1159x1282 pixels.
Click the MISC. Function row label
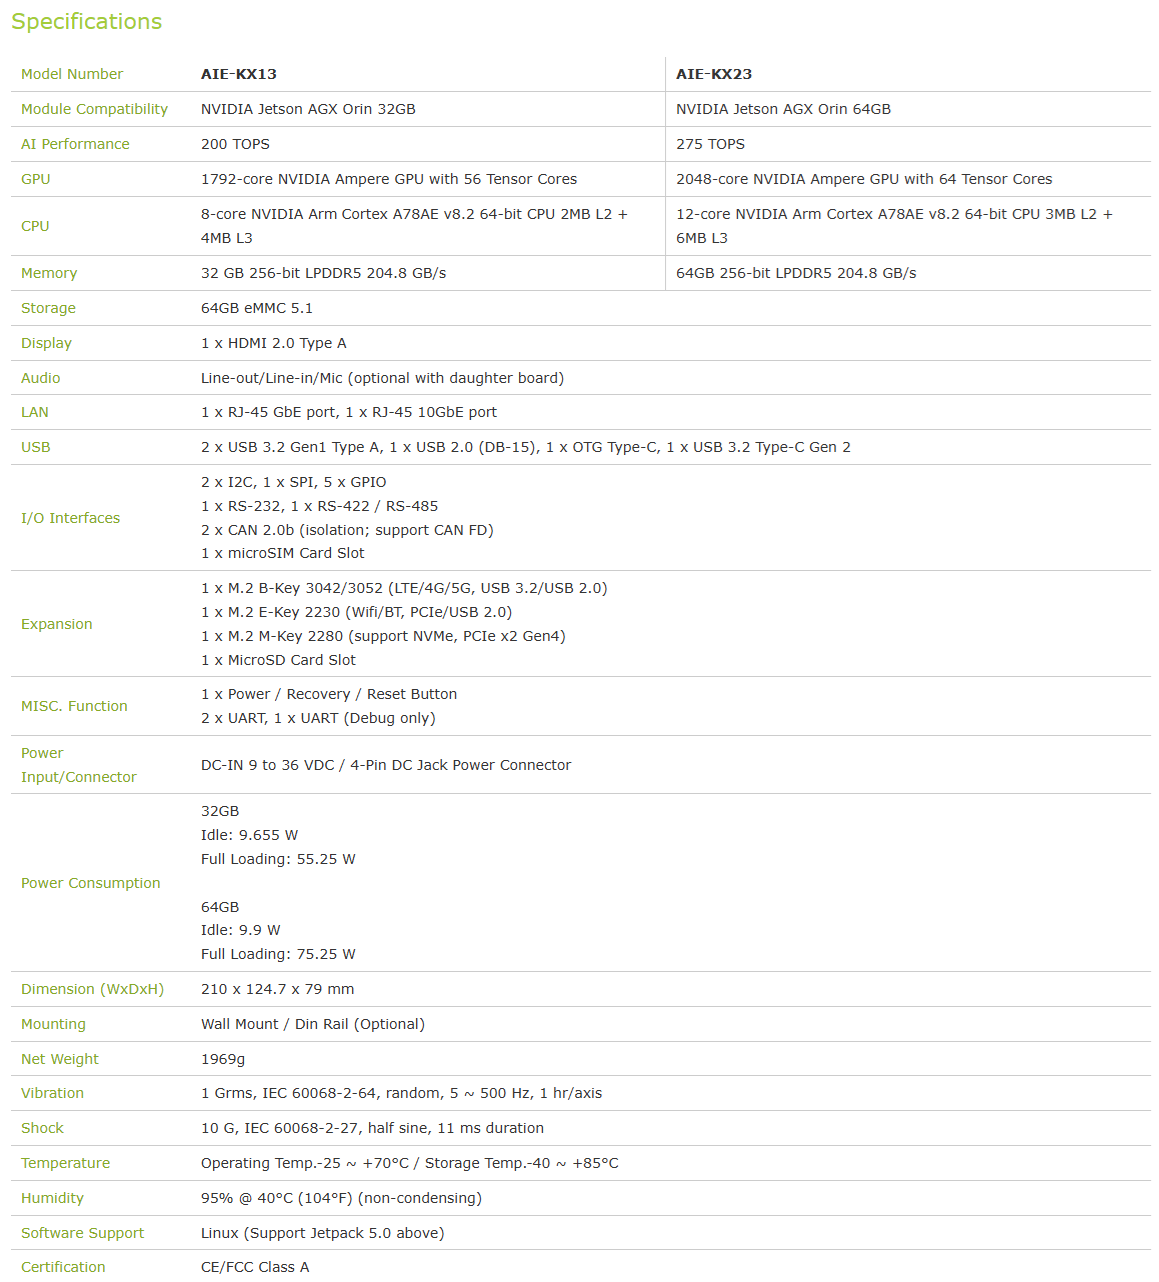[74, 706]
